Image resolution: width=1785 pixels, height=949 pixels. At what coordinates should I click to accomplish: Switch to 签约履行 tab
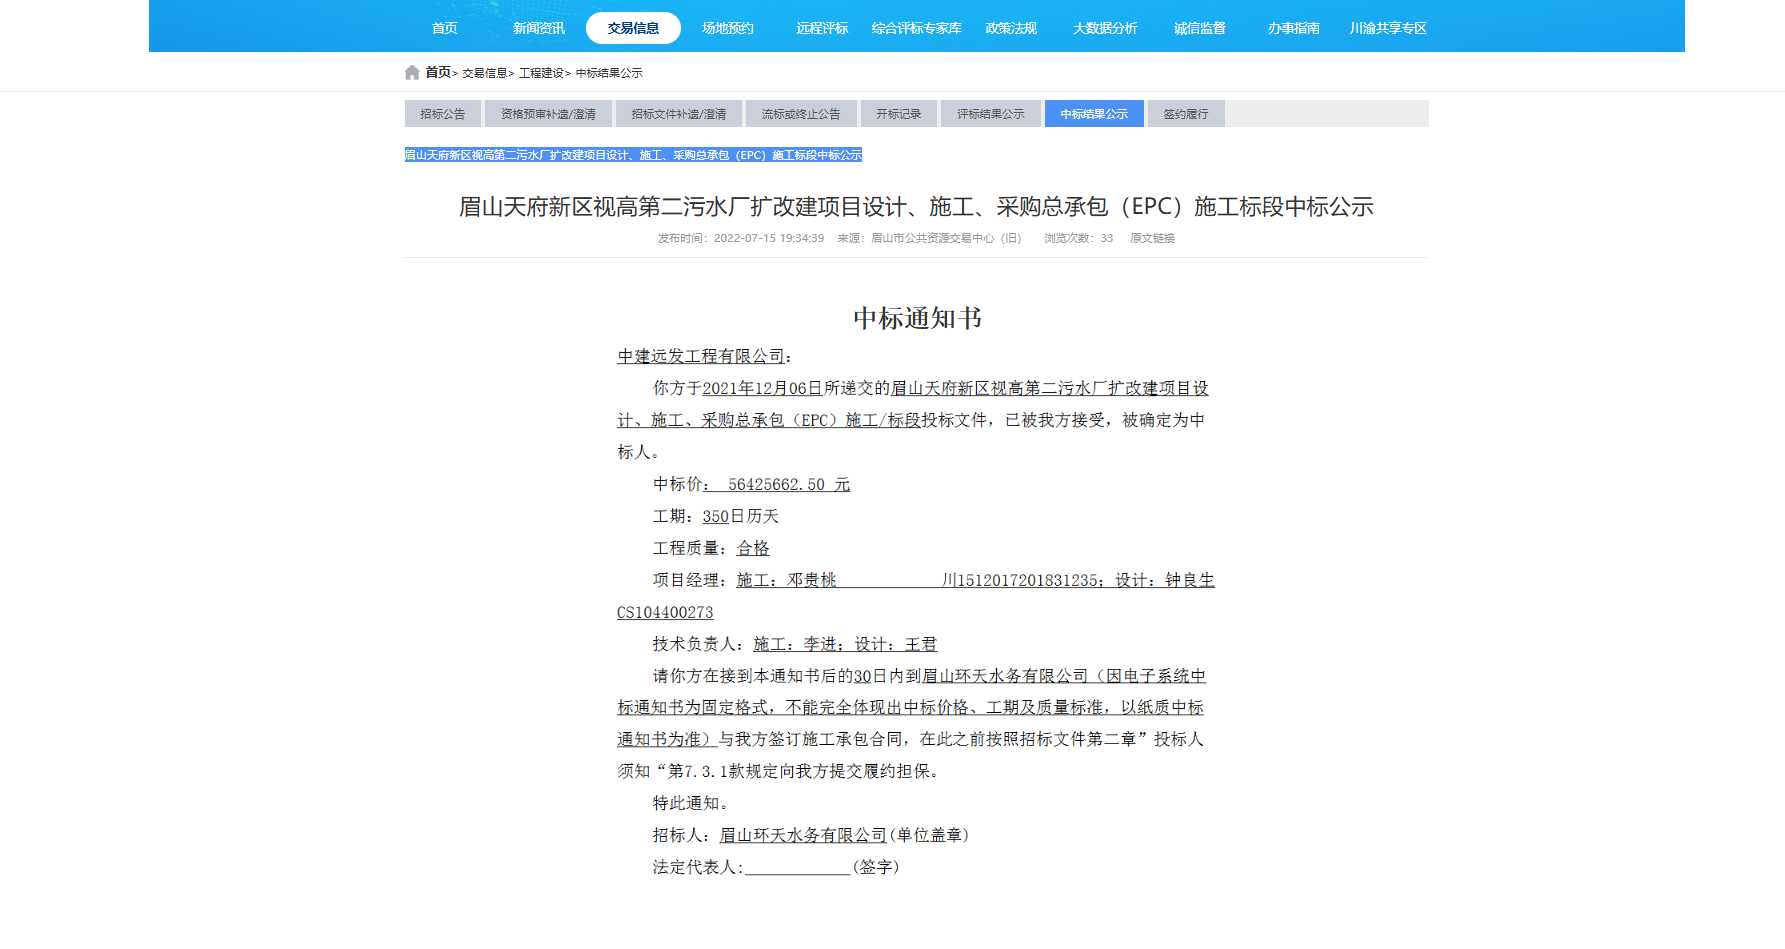(1186, 114)
